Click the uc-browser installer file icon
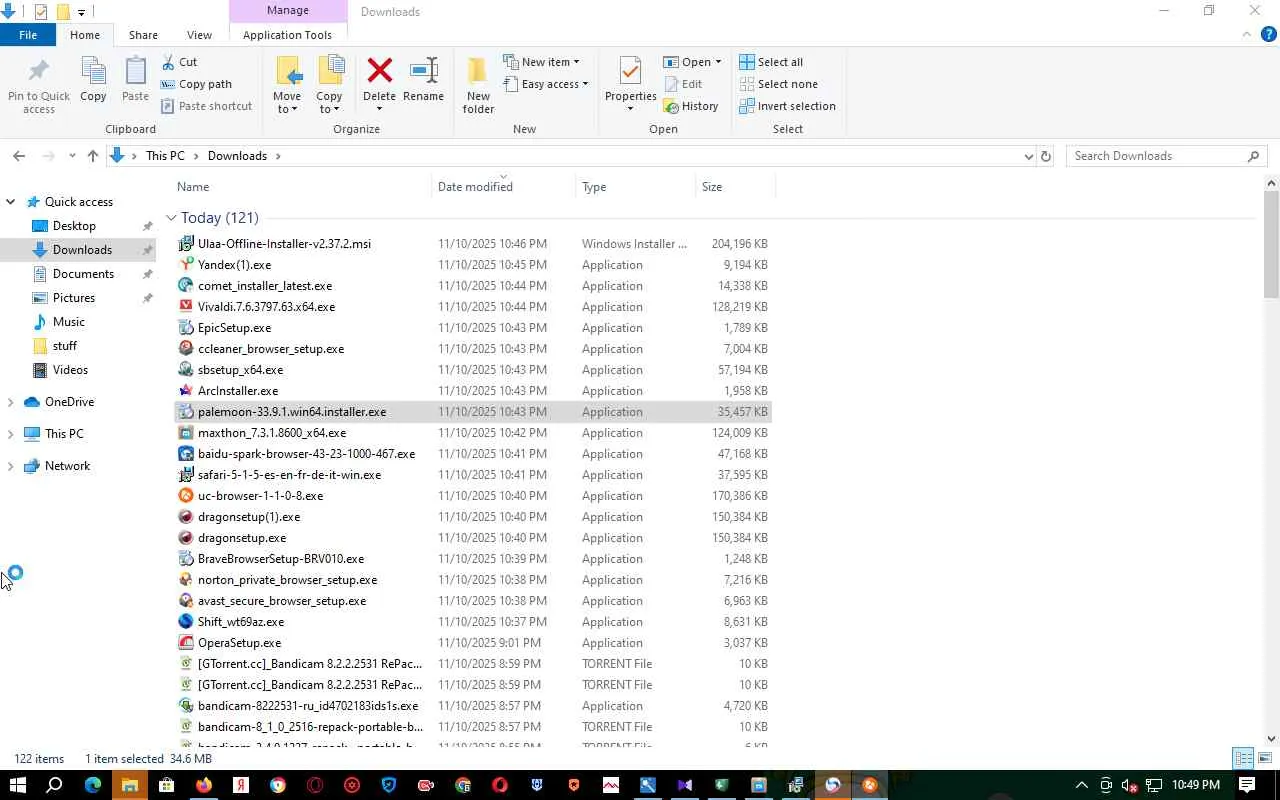Image resolution: width=1280 pixels, height=800 pixels. point(186,496)
